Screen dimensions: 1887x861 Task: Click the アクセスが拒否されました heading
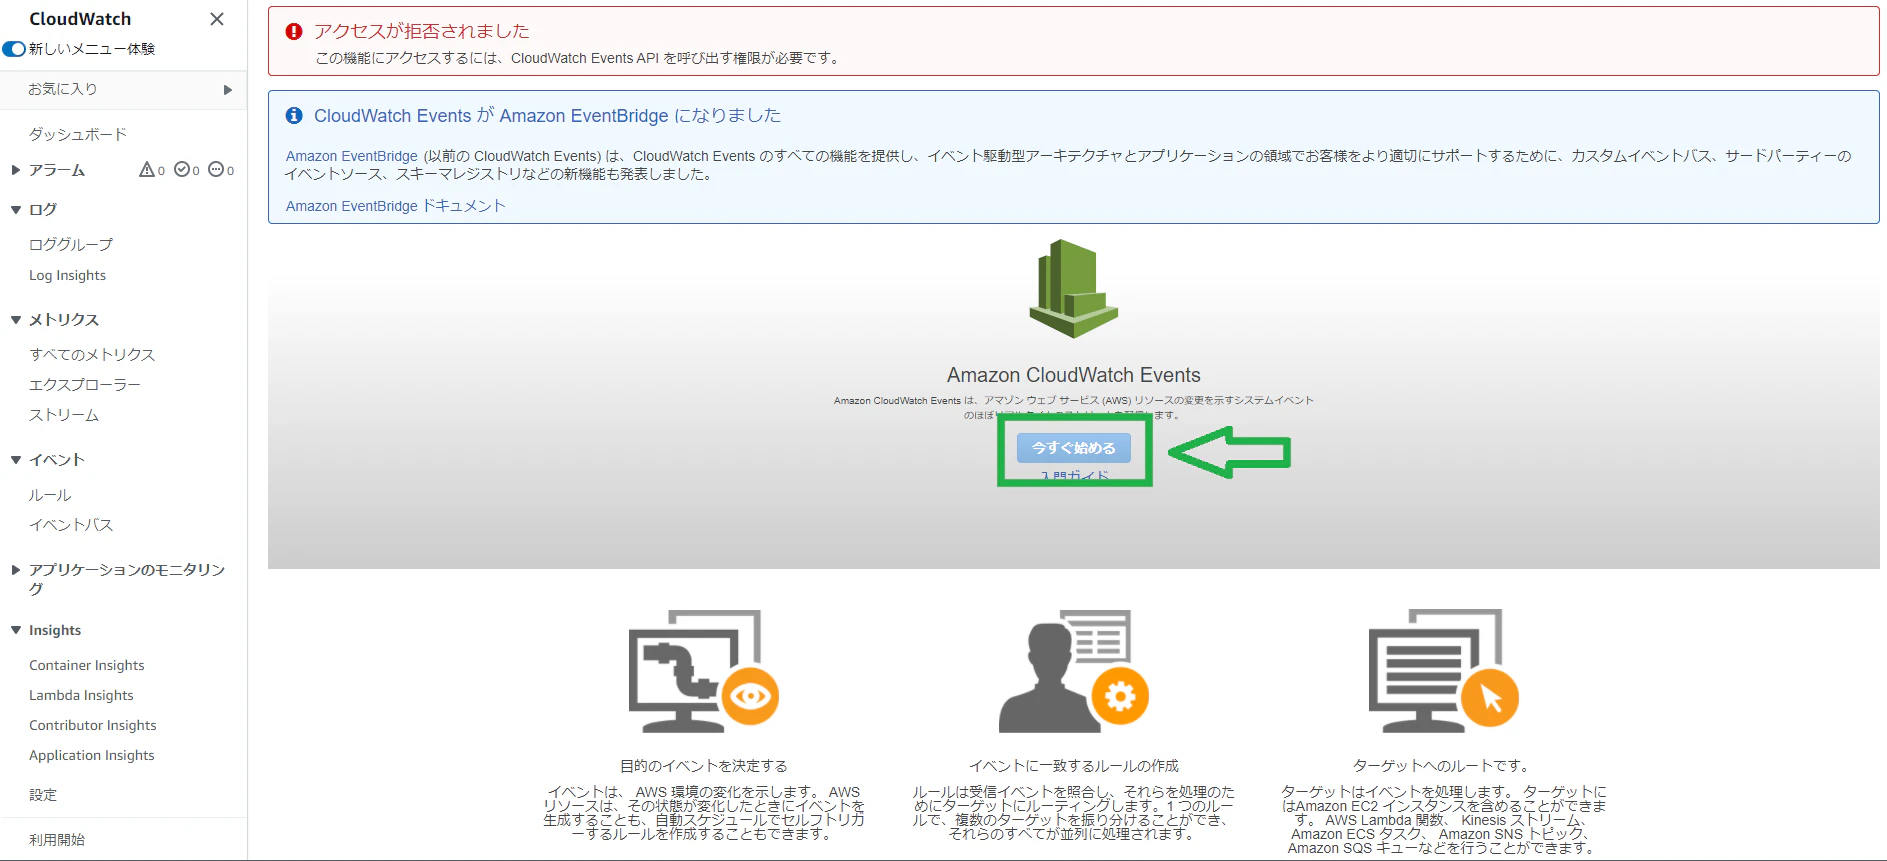(422, 32)
